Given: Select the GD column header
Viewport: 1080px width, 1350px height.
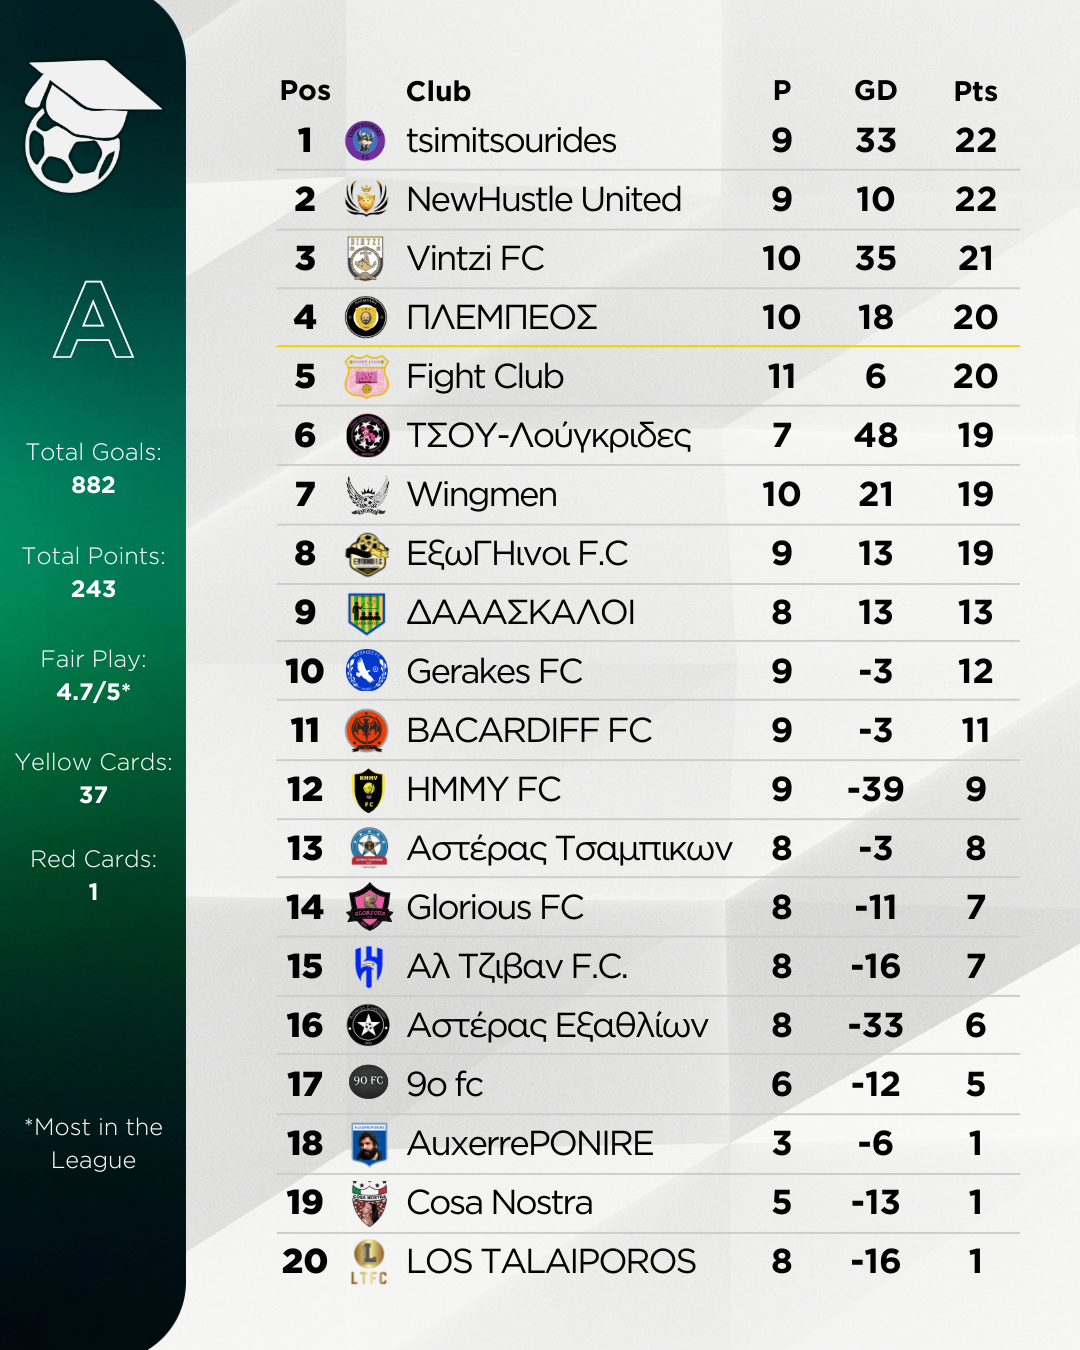Looking at the screenshot, I should 875,90.
